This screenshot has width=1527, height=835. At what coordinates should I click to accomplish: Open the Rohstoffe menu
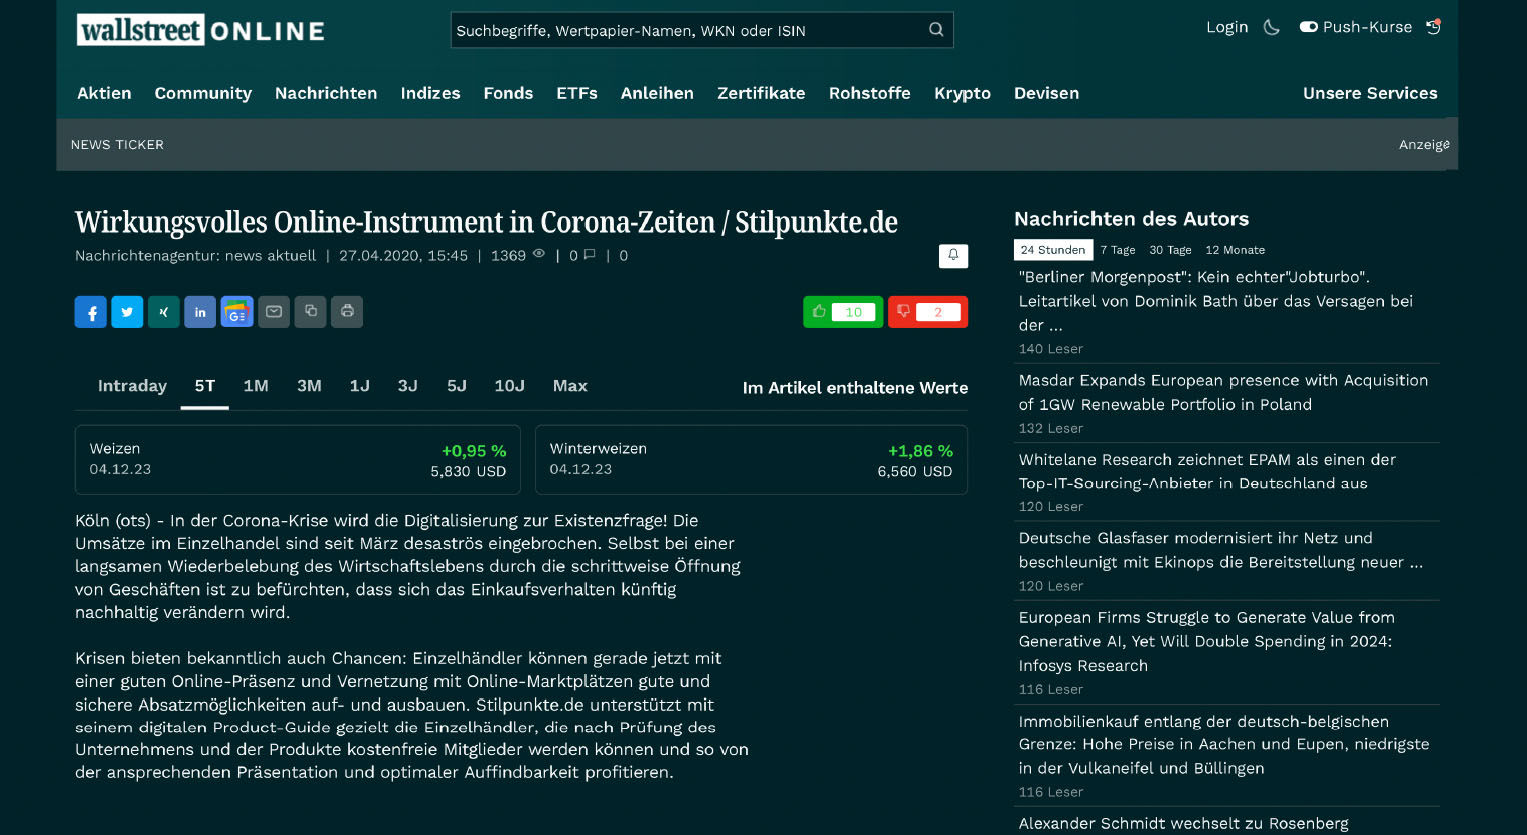pyautogui.click(x=870, y=93)
